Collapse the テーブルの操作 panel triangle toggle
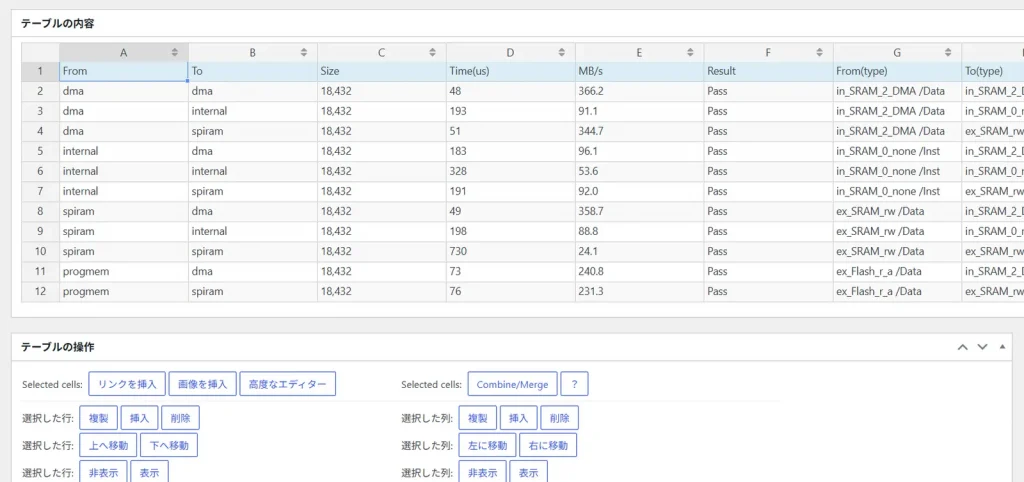1024x482 pixels. pyautogui.click(x=1002, y=347)
